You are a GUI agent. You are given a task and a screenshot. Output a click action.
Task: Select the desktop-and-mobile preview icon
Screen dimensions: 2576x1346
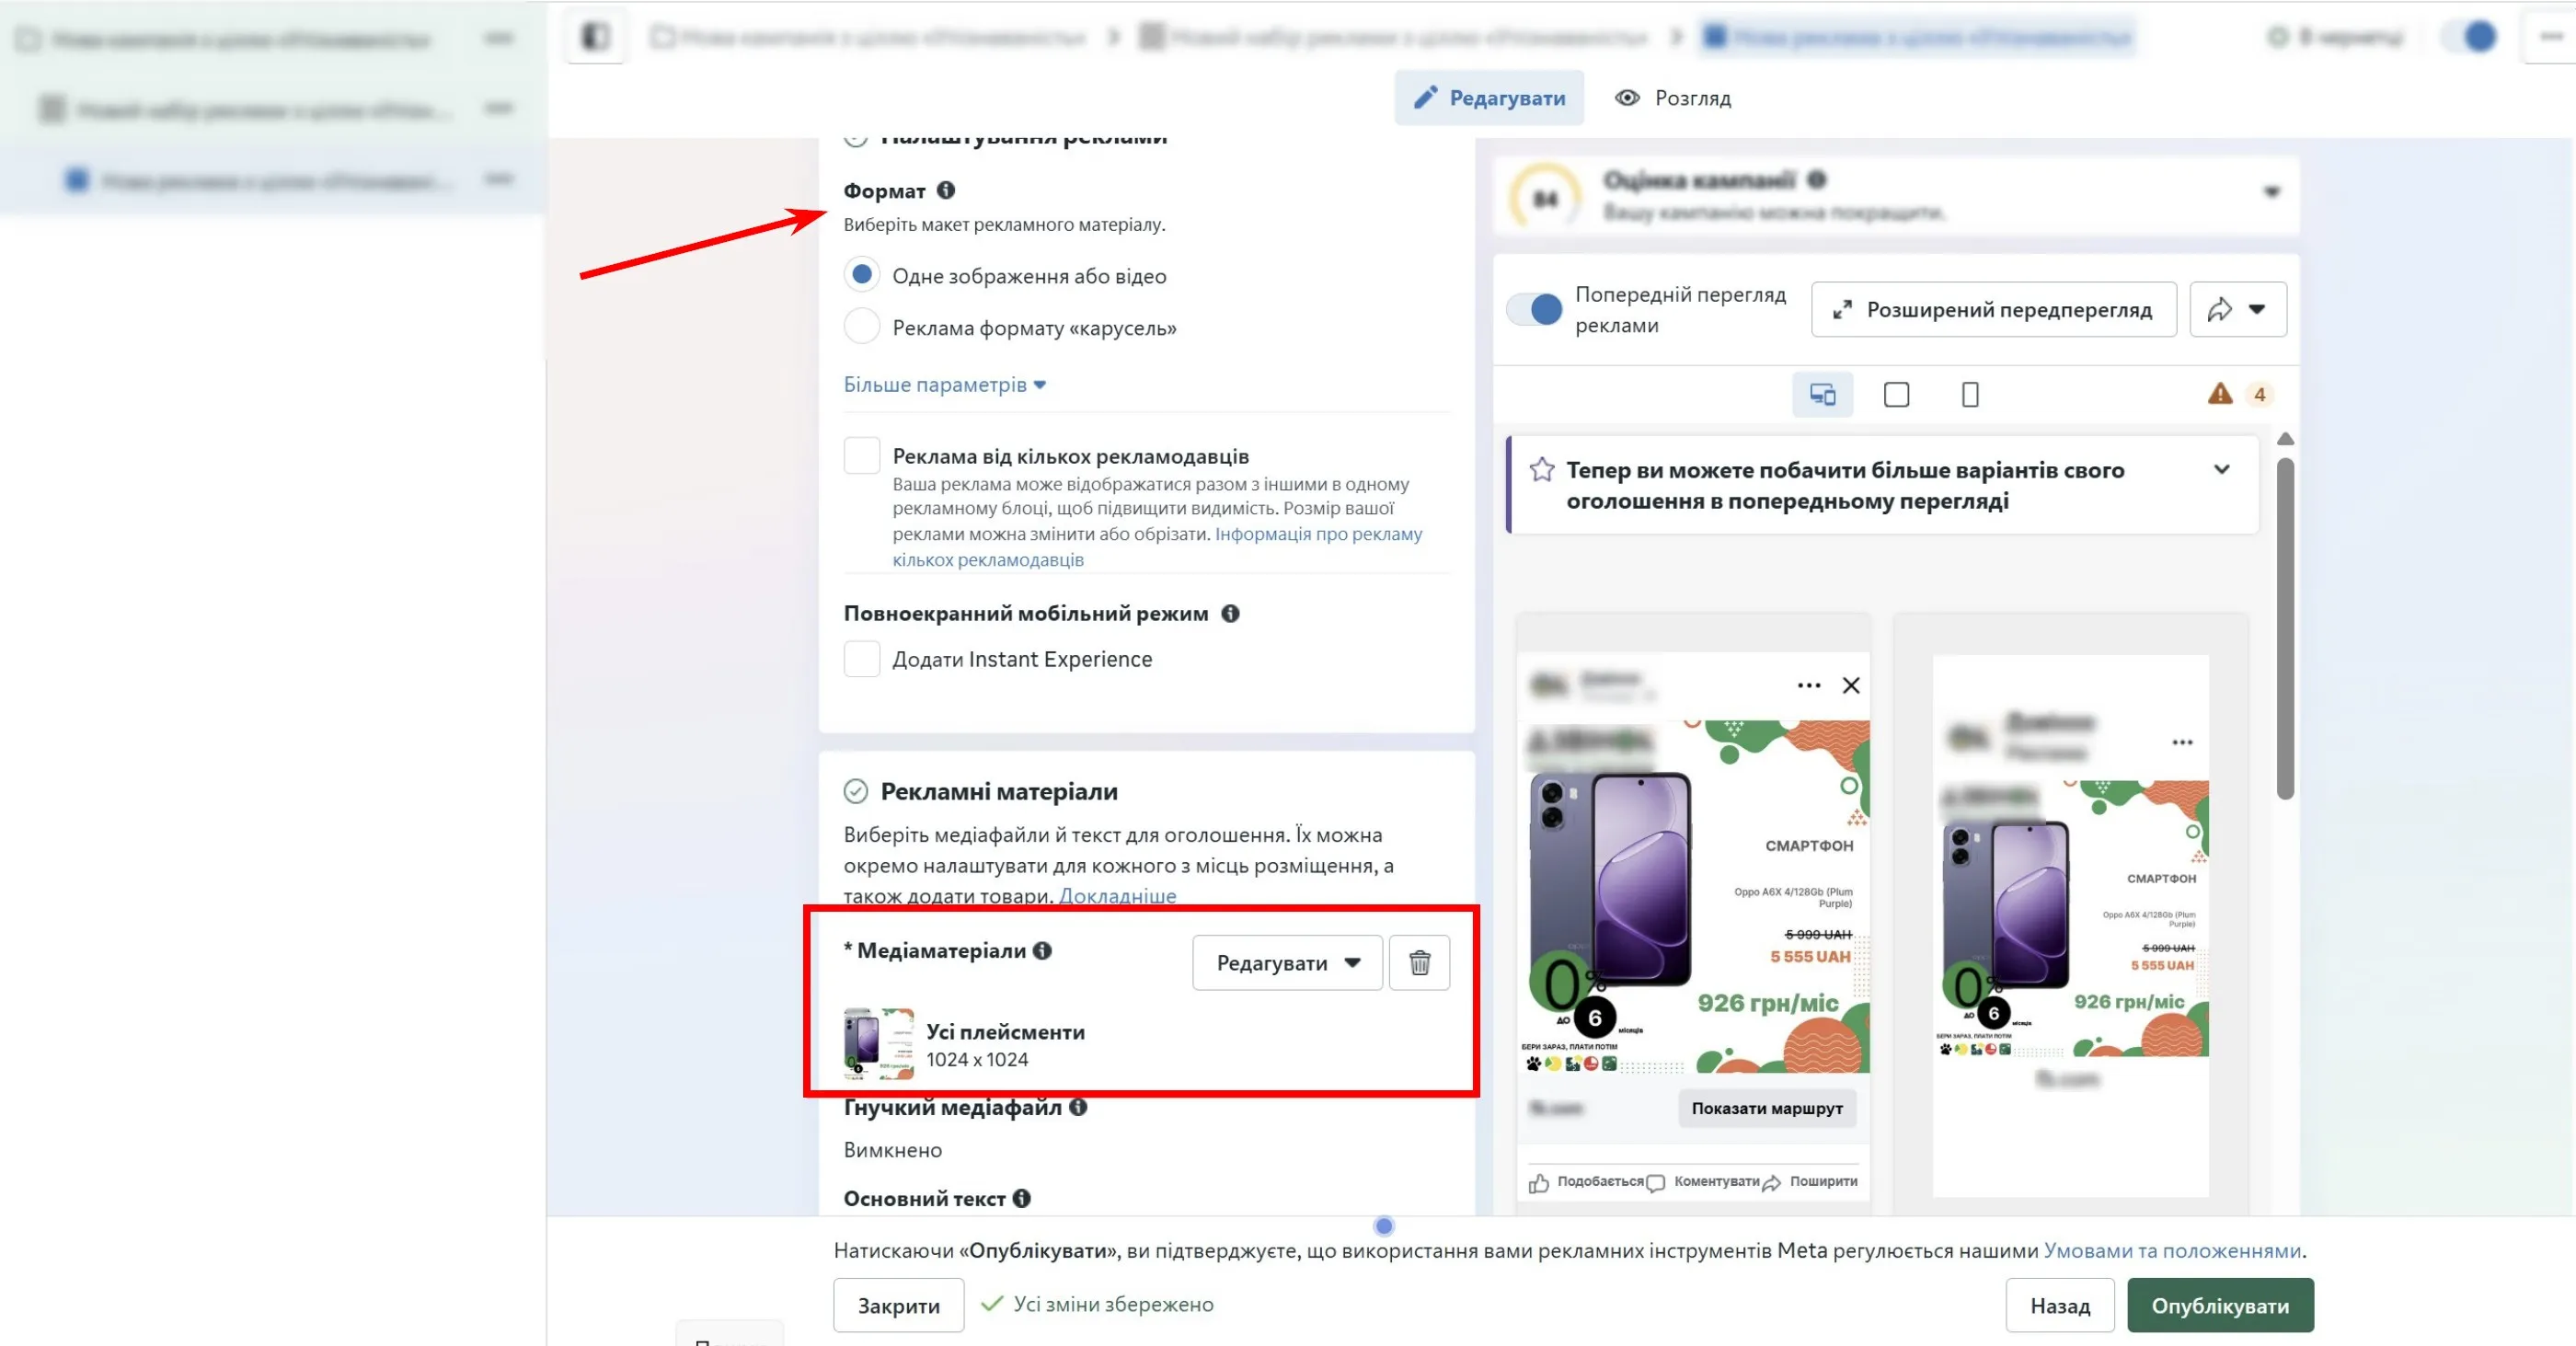point(1823,395)
